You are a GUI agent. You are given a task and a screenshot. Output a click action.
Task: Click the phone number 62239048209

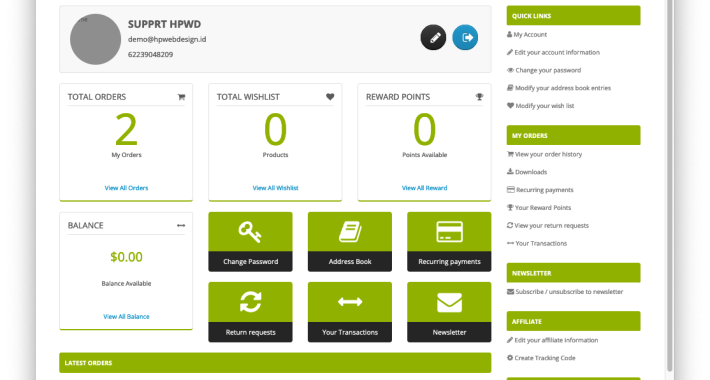[150, 54]
